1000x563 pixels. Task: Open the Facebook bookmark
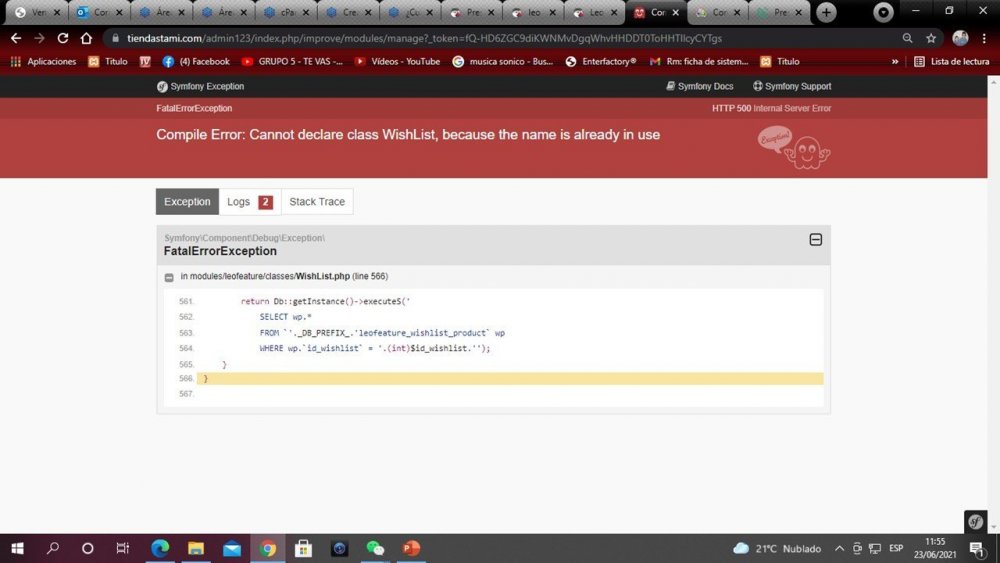tap(196, 61)
